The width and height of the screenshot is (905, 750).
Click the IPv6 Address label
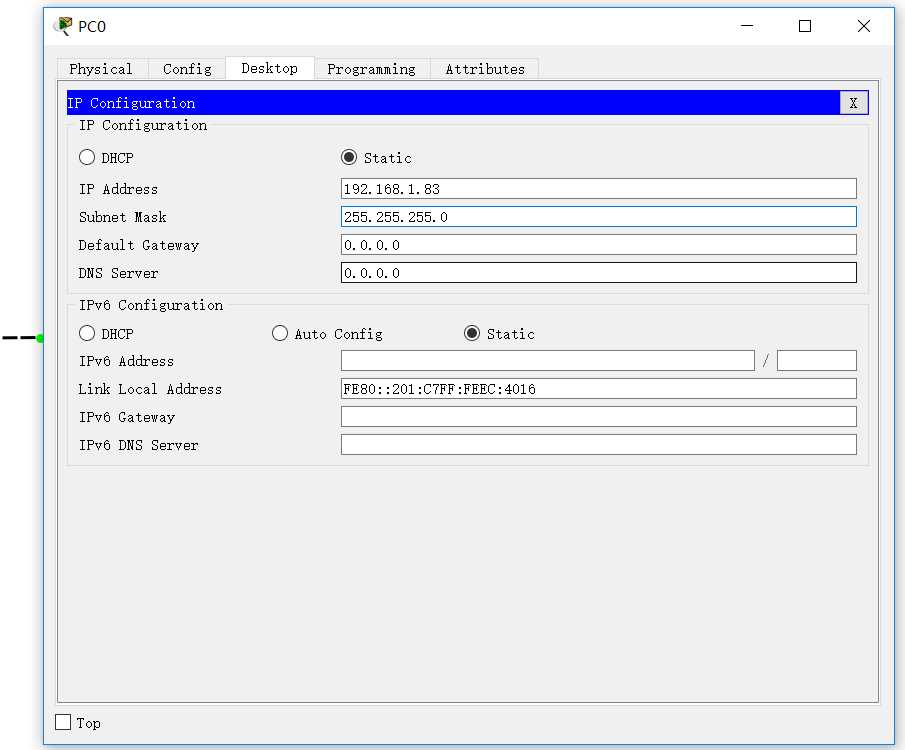tap(126, 361)
